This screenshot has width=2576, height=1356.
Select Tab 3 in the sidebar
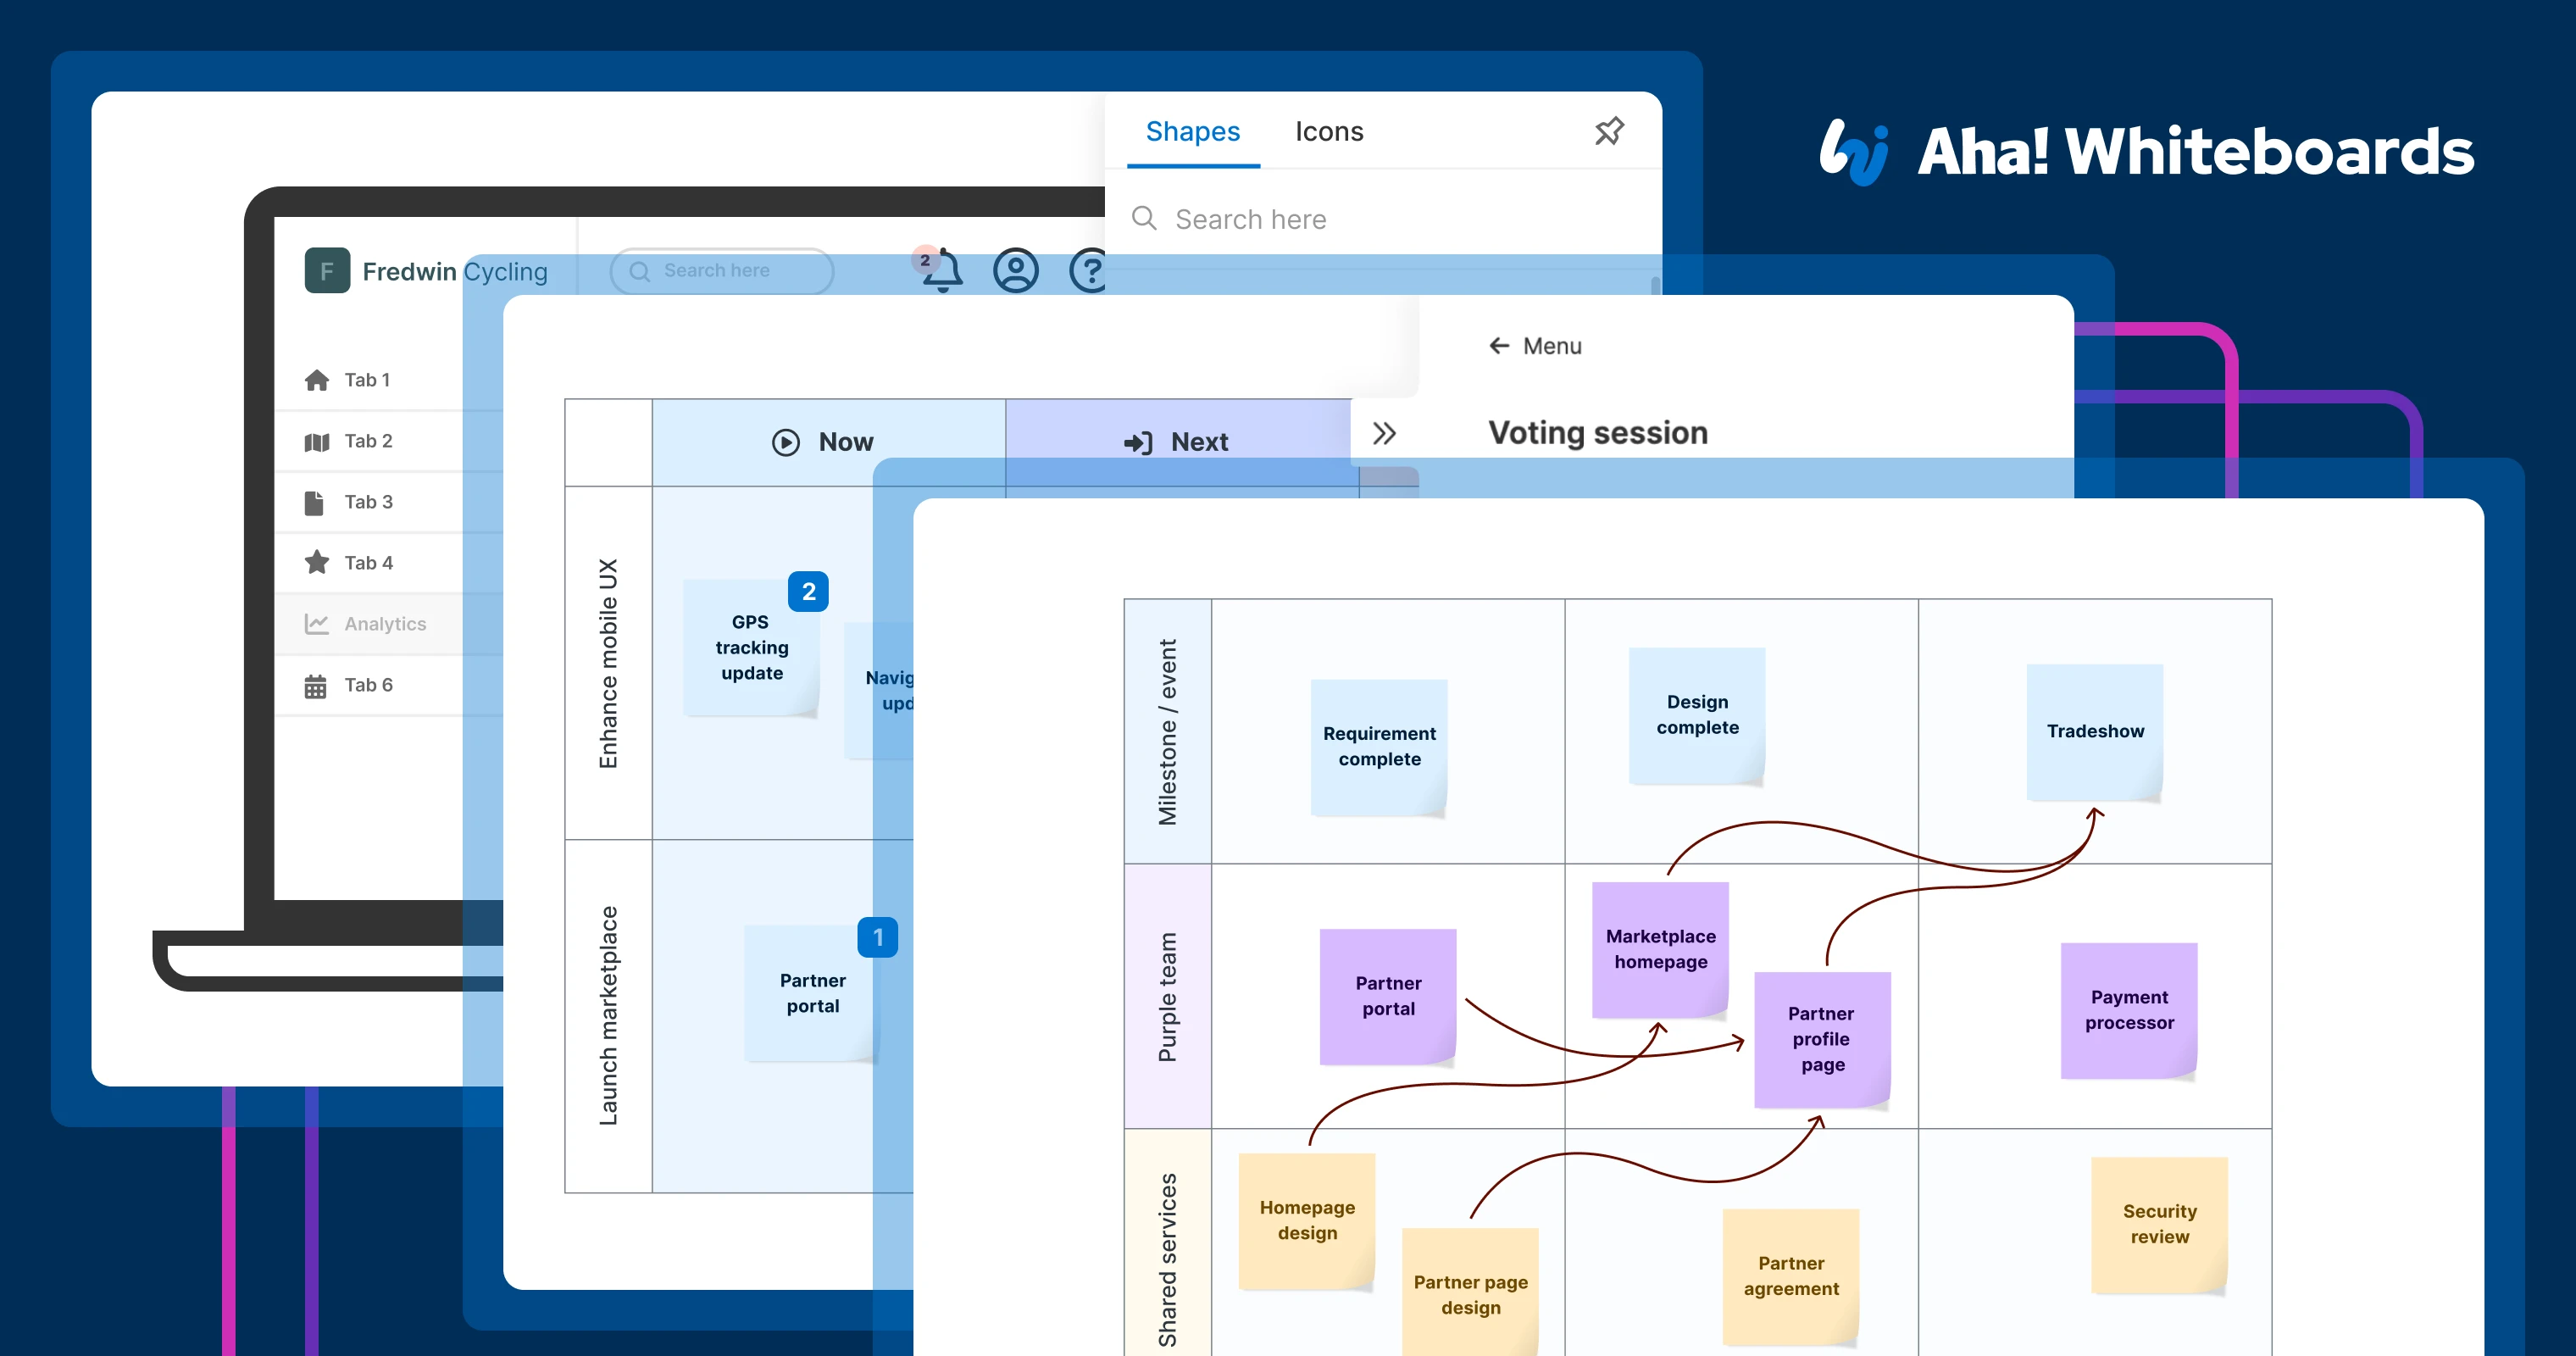point(368,502)
